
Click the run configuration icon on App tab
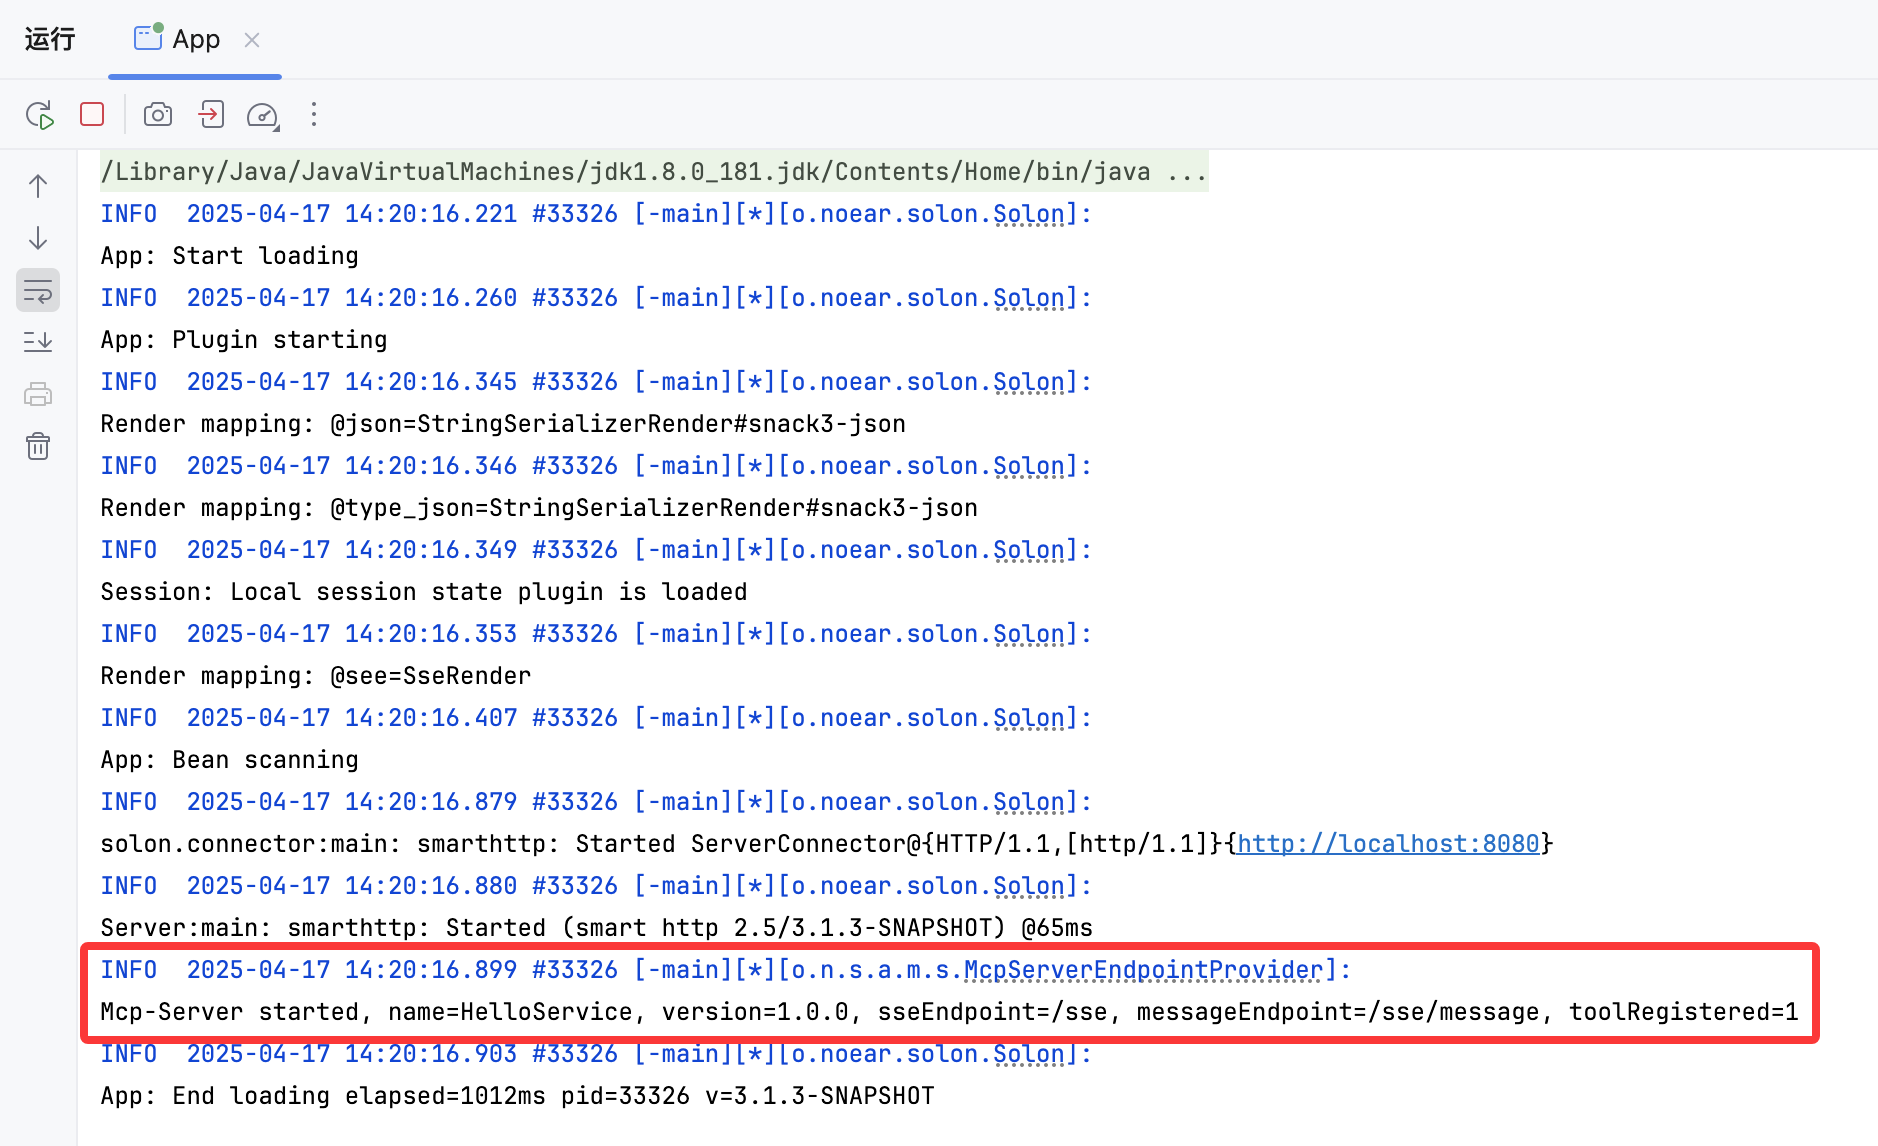coord(146,38)
